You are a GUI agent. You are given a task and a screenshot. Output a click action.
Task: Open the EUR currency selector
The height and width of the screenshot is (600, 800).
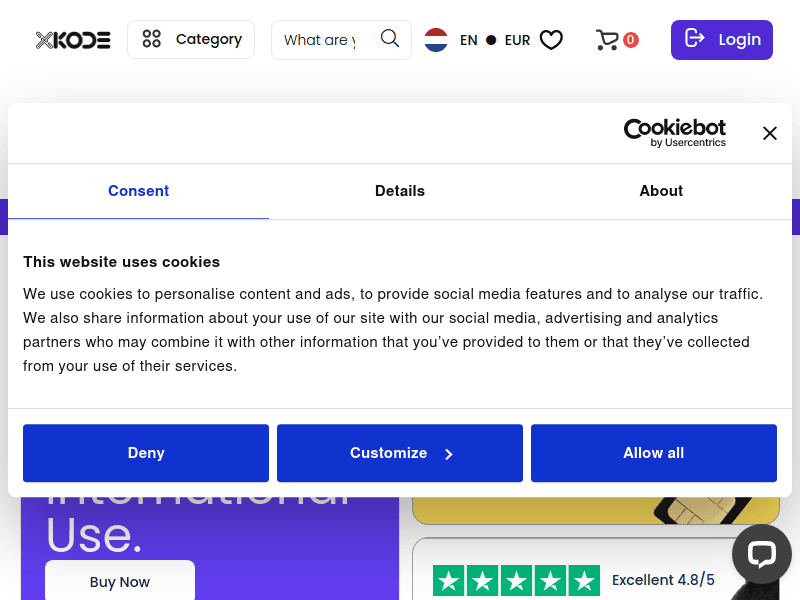pyautogui.click(x=517, y=40)
